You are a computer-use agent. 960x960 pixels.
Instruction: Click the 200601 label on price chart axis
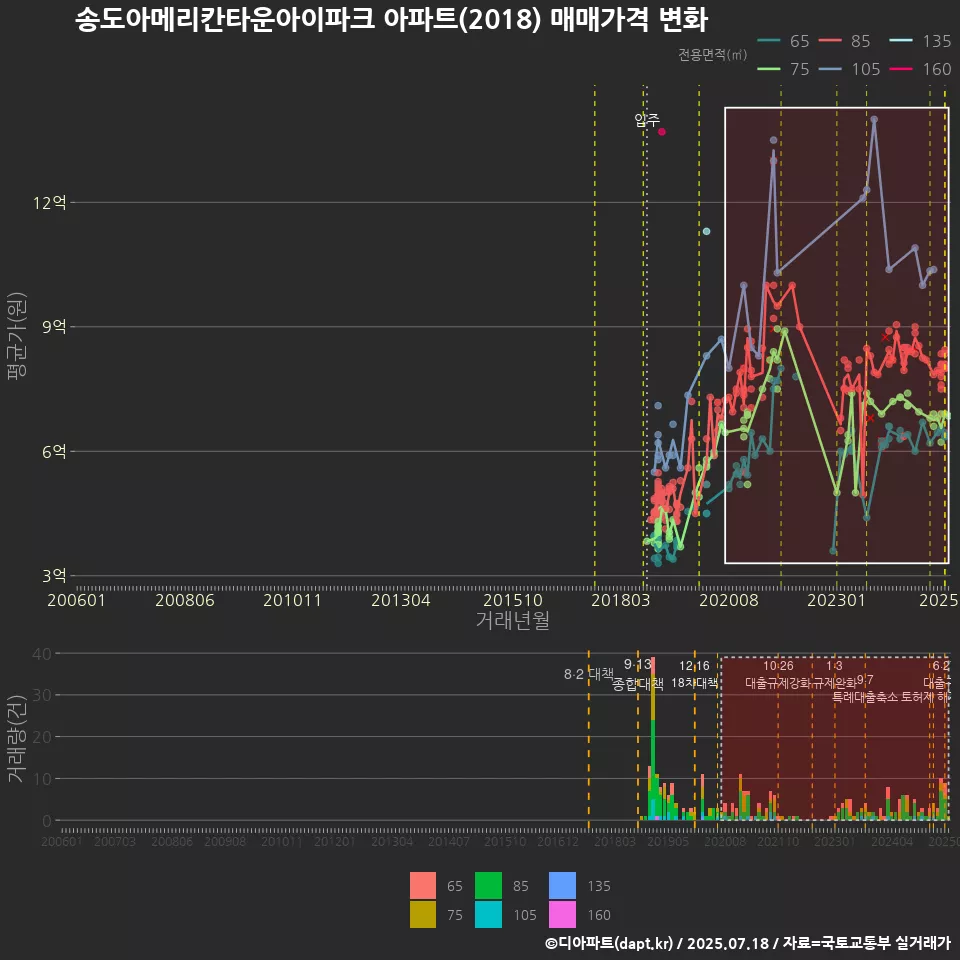tap(77, 600)
